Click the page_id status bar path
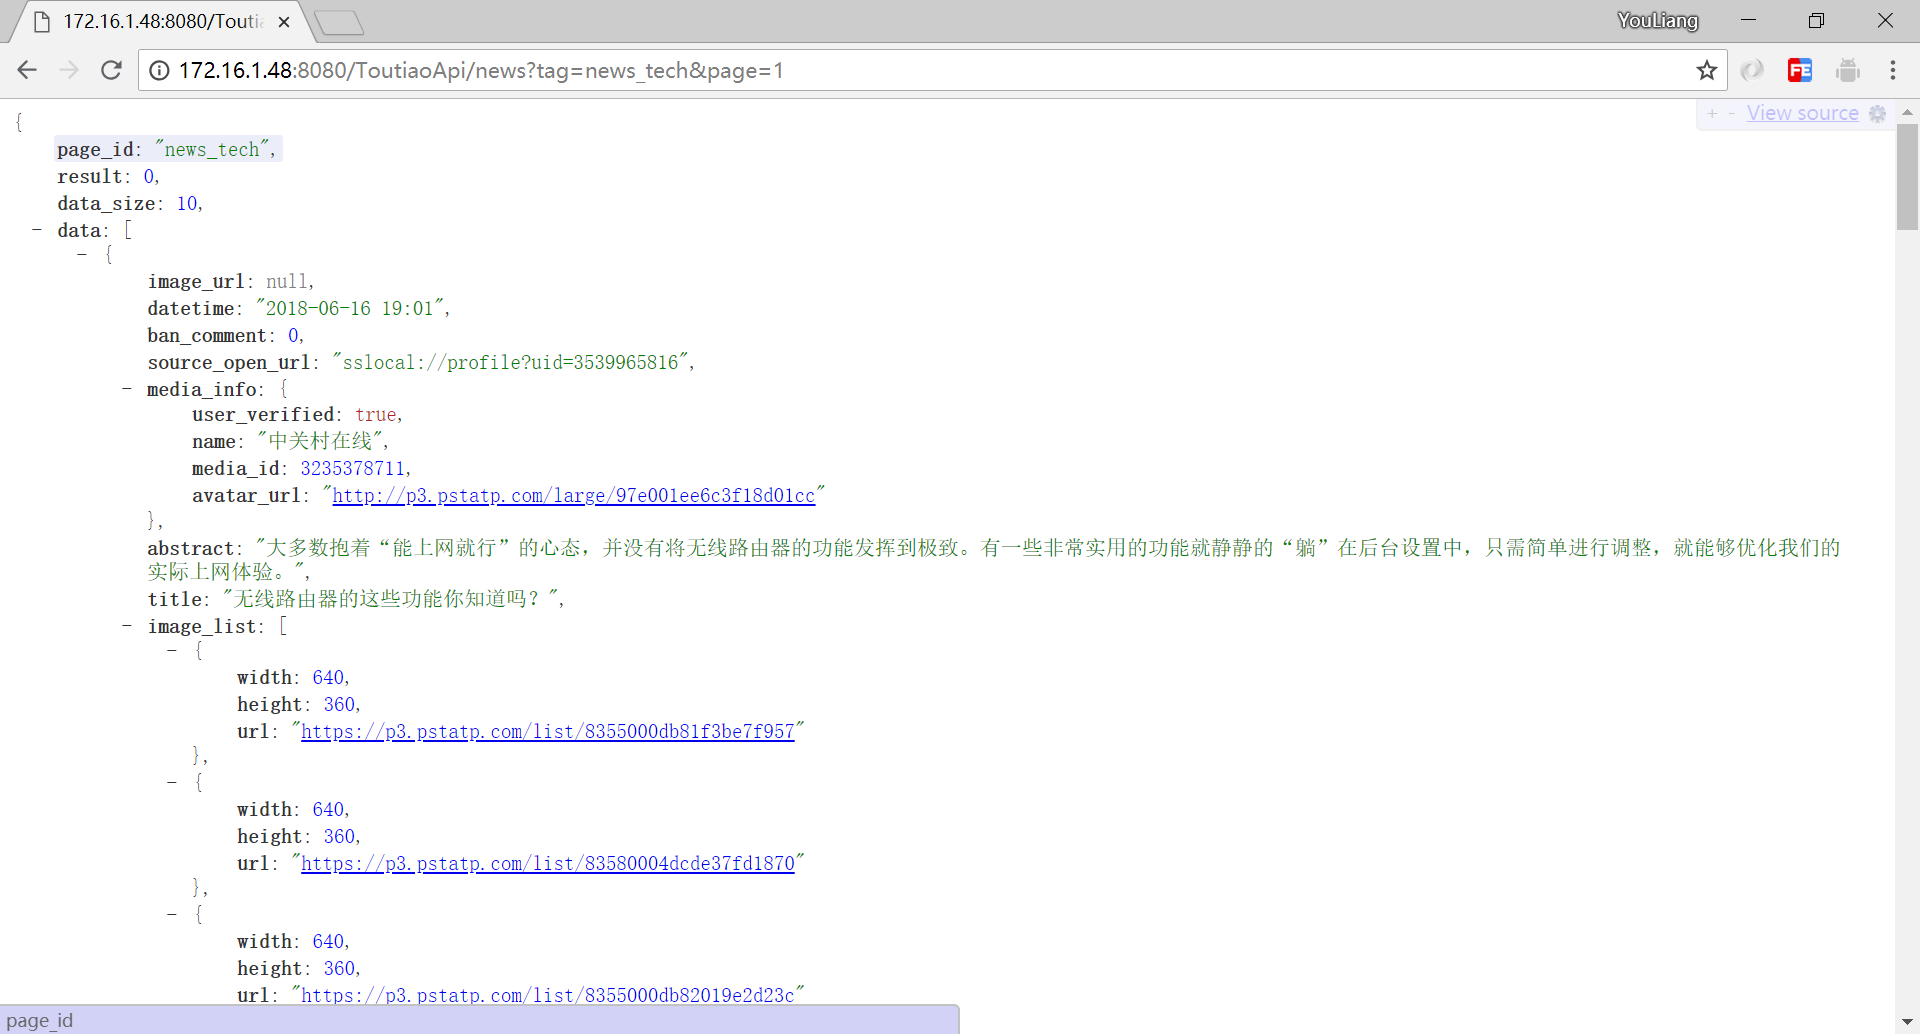The height and width of the screenshot is (1034, 1920). (x=40, y=1020)
